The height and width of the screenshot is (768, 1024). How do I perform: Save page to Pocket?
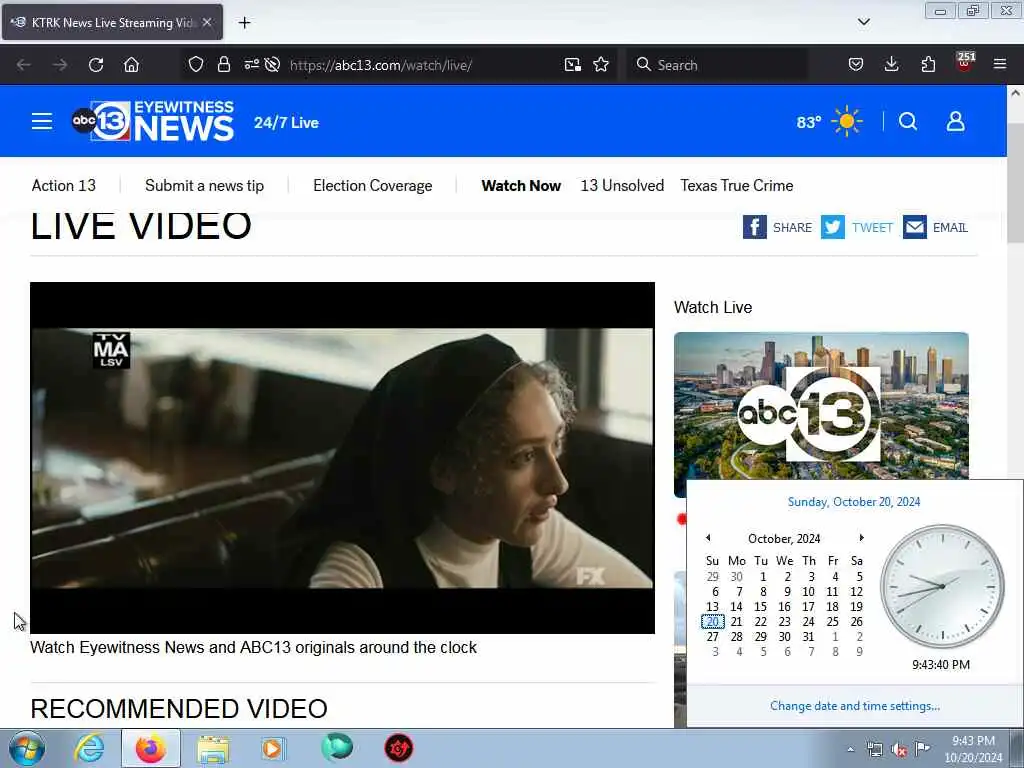856,65
